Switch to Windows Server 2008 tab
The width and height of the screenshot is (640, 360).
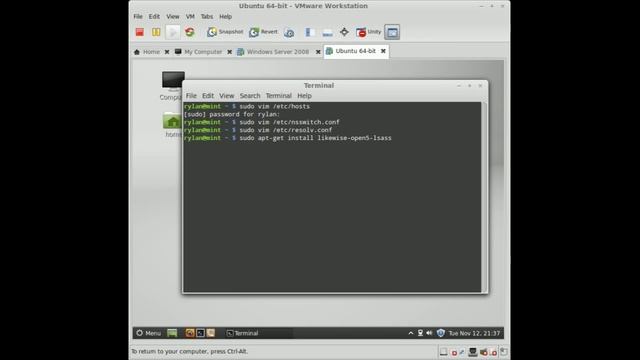[273, 52]
